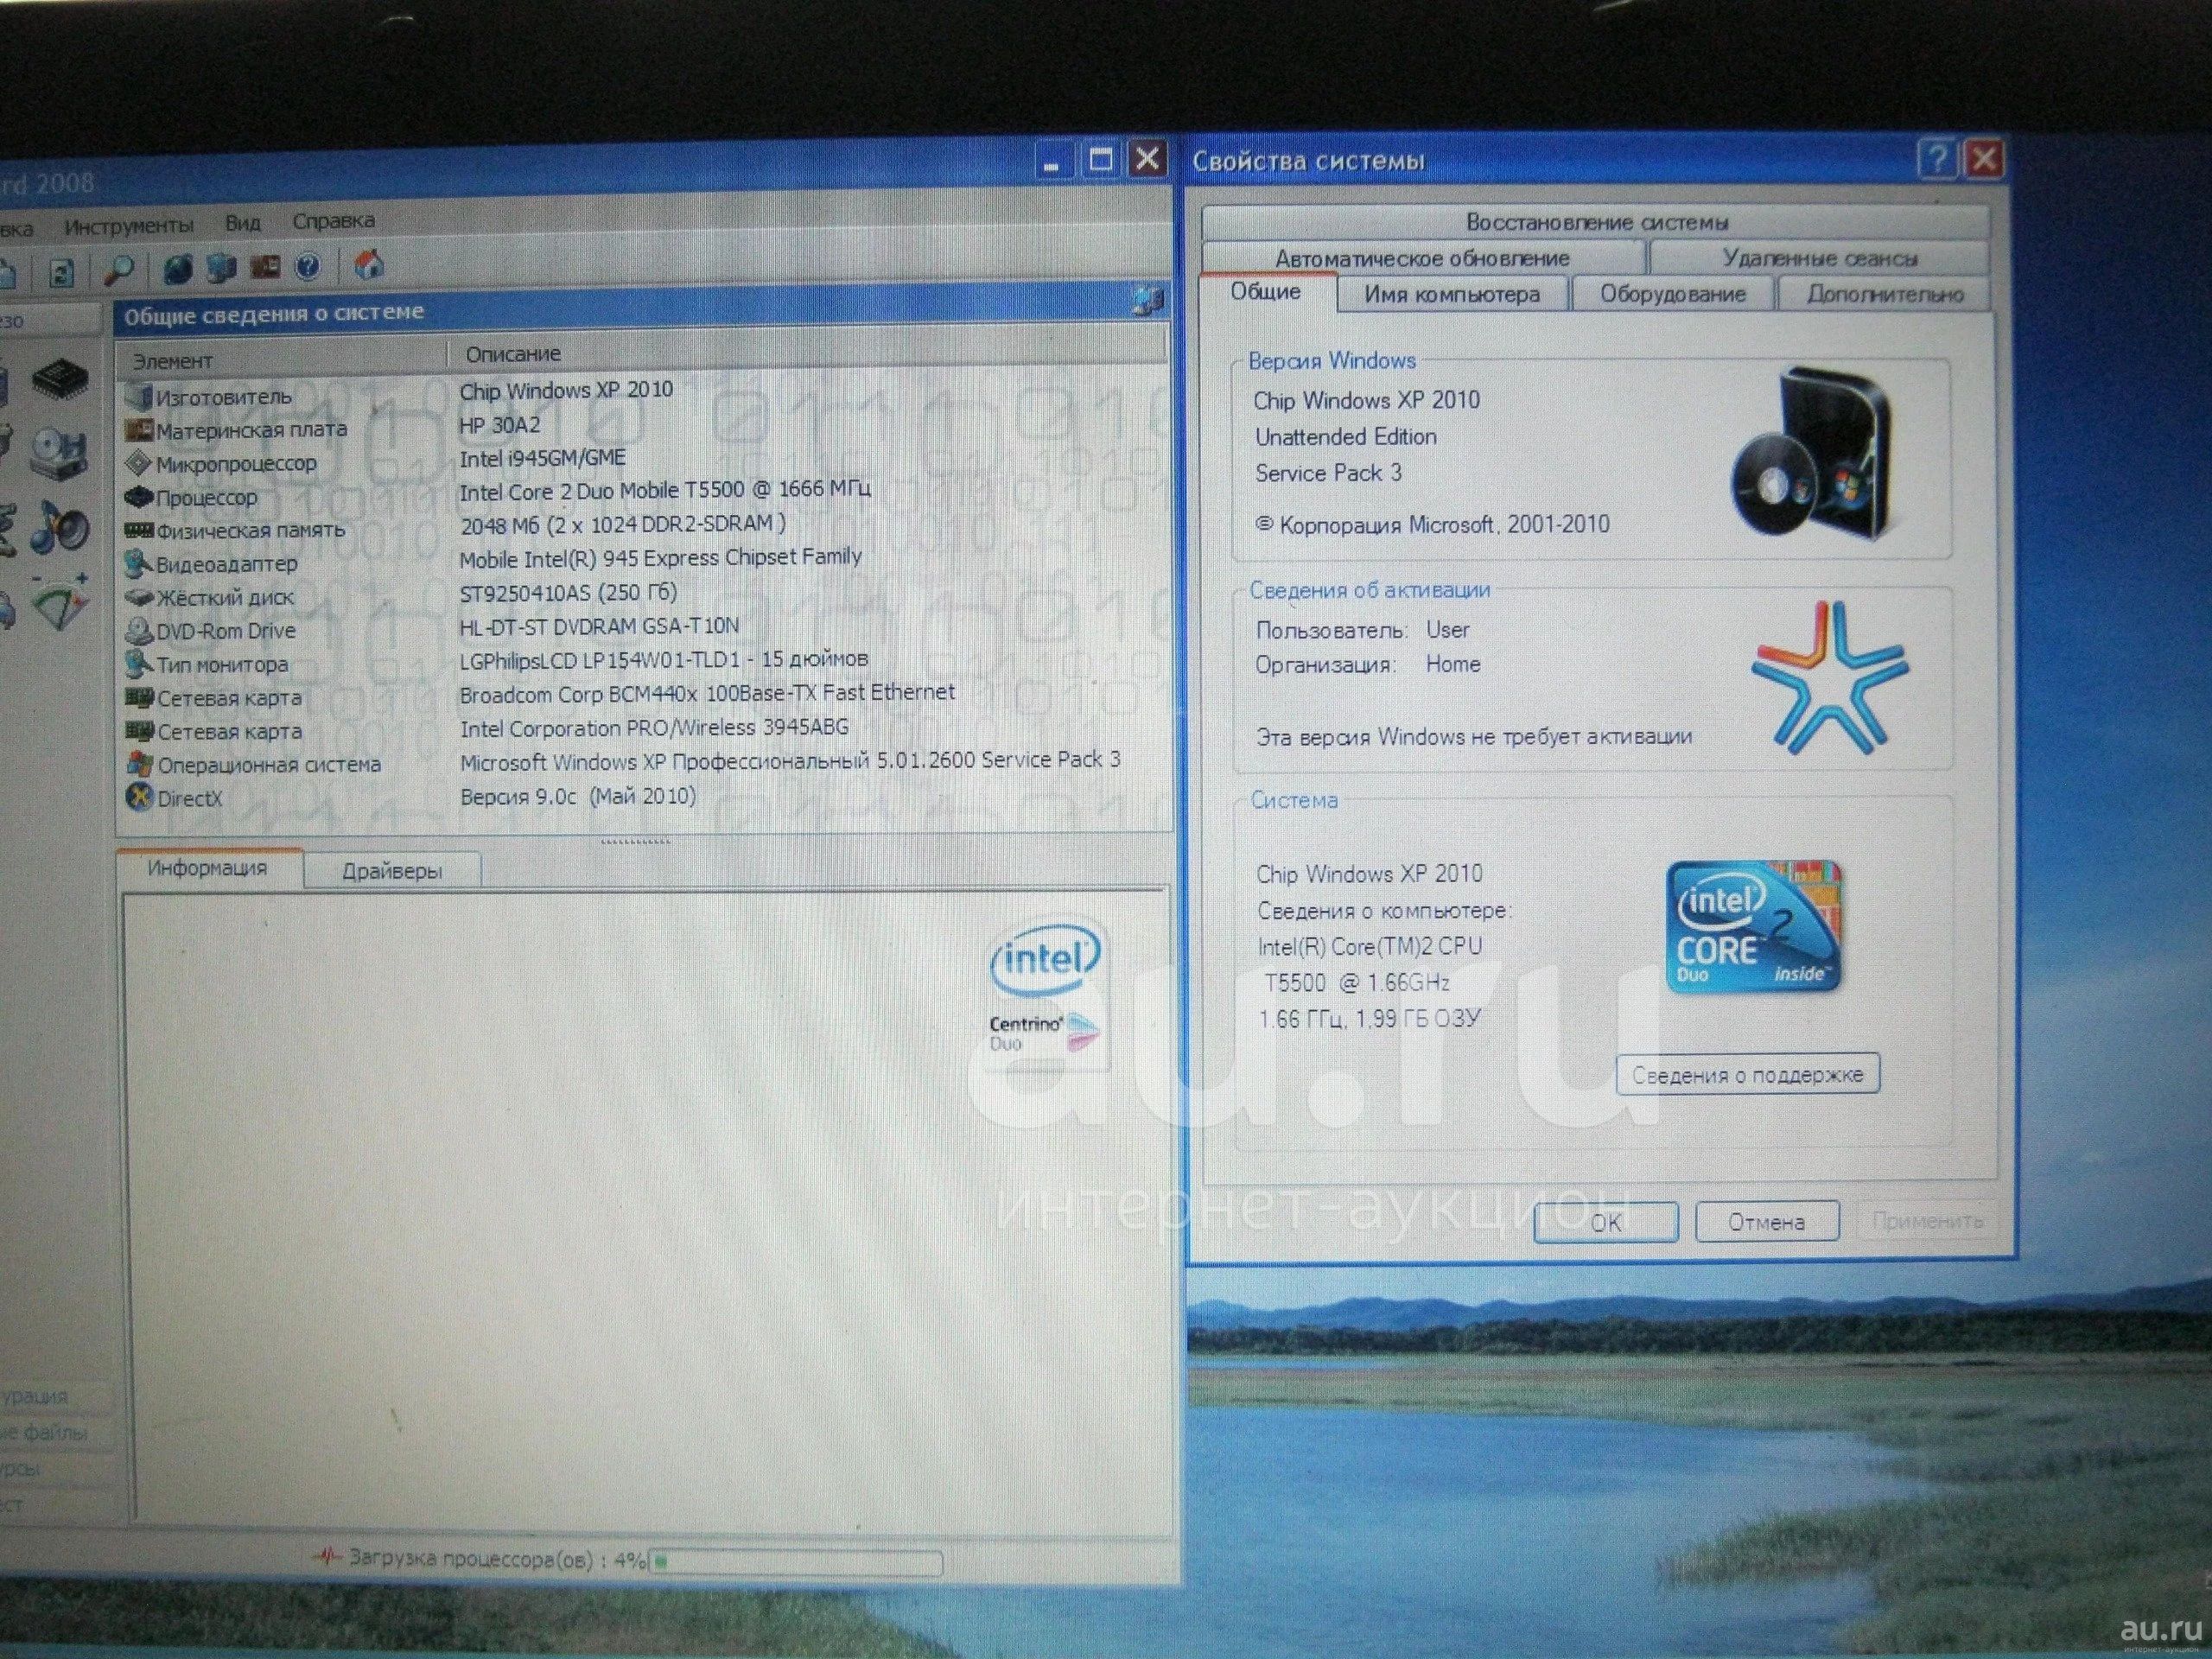The width and height of the screenshot is (2212, 1659).
Task: Open the Имя компьютера tab
Action: point(1452,294)
